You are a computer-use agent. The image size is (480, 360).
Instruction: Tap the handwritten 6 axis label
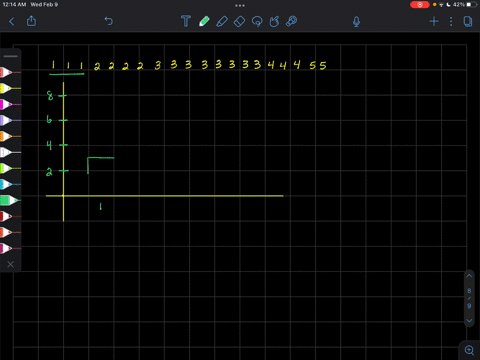pyautogui.click(x=49, y=119)
